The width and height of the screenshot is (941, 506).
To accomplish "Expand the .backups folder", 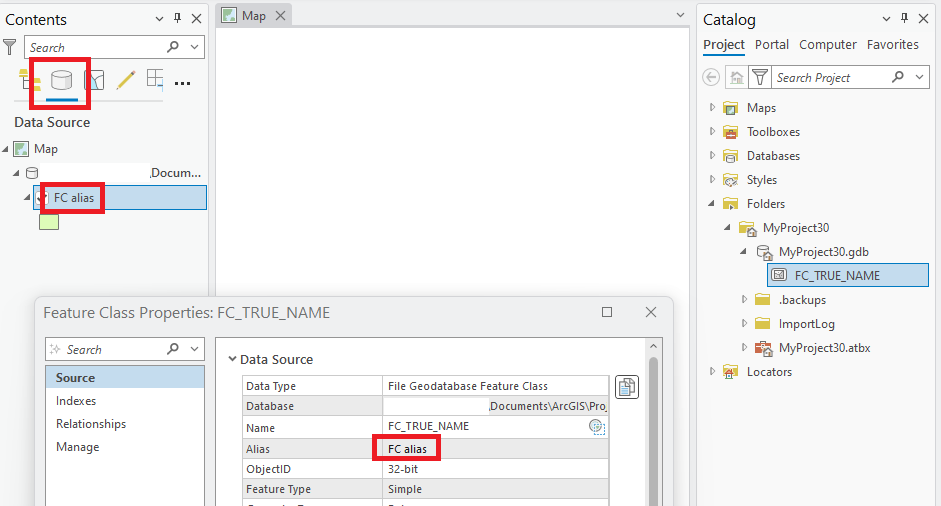I will click(744, 300).
